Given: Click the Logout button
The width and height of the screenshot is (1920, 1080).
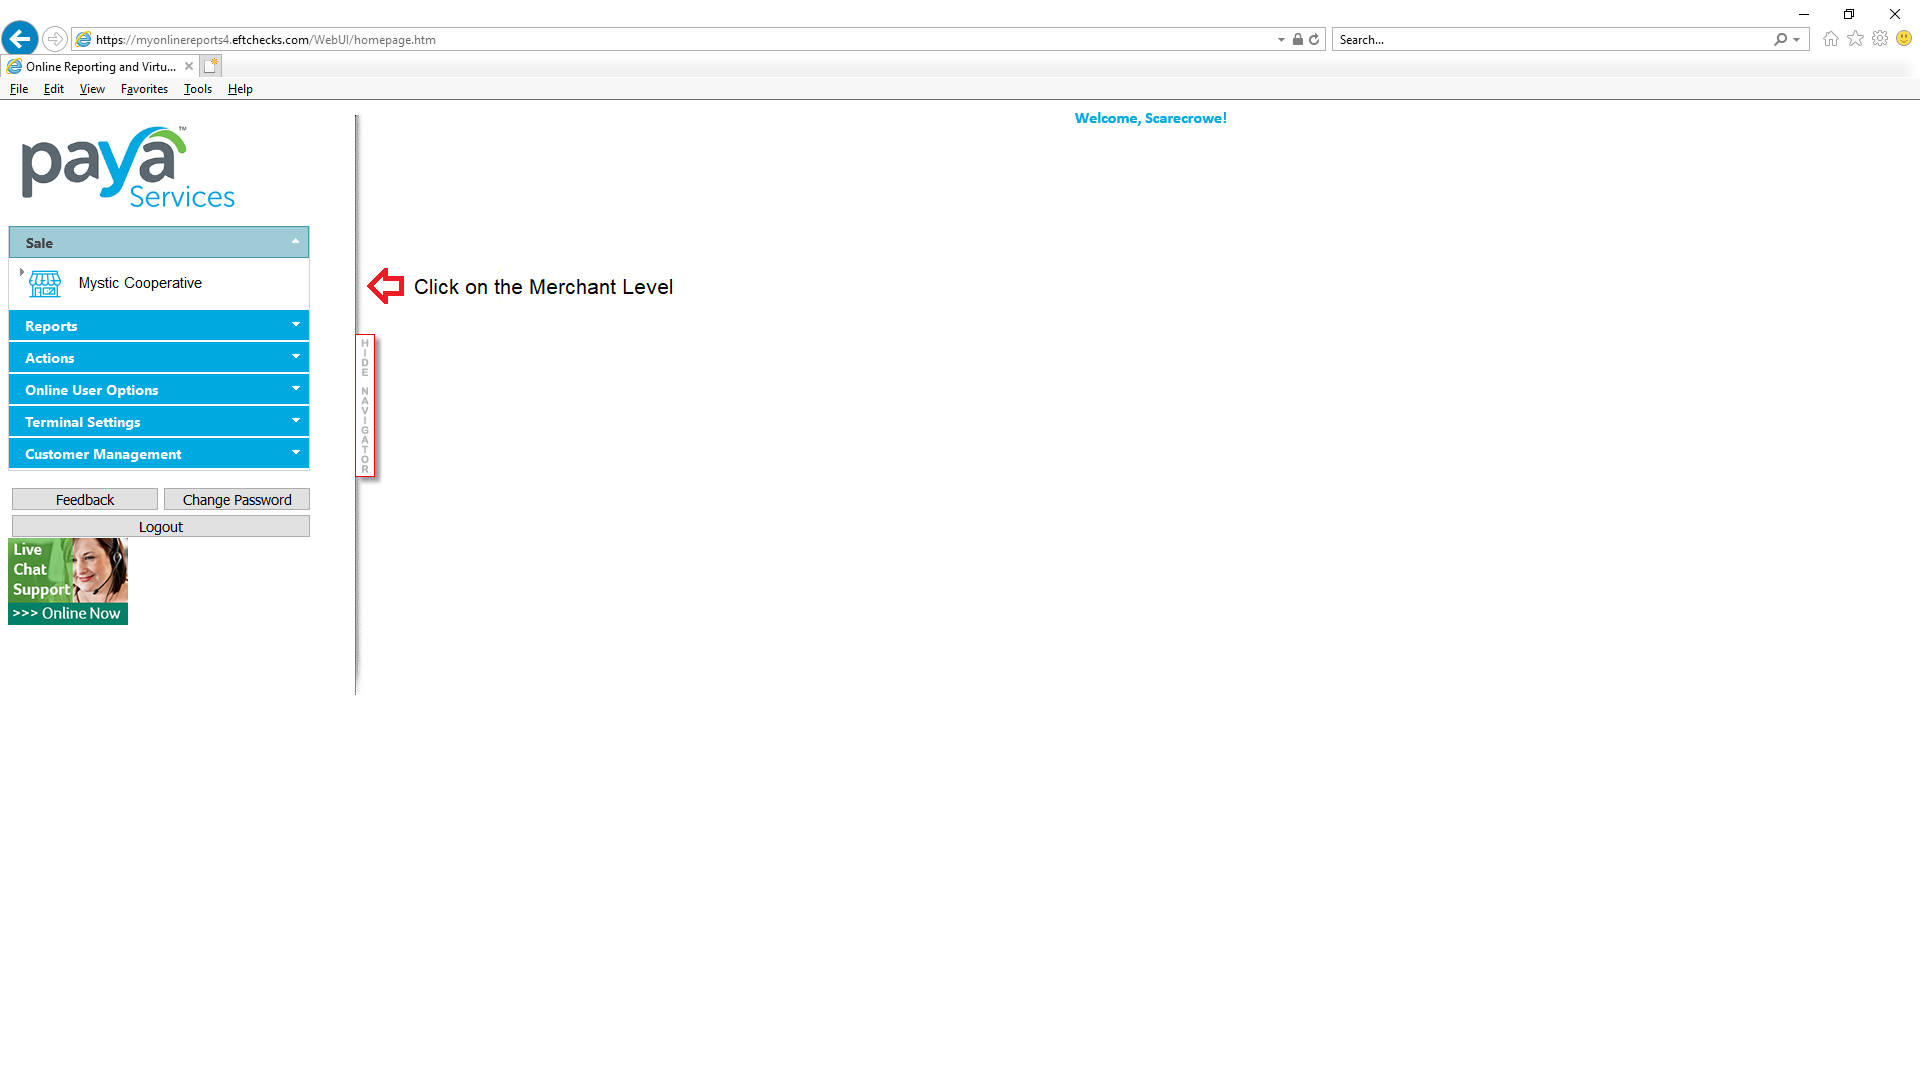Looking at the screenshot, I should pyautogui.click(x=160, y=527).
